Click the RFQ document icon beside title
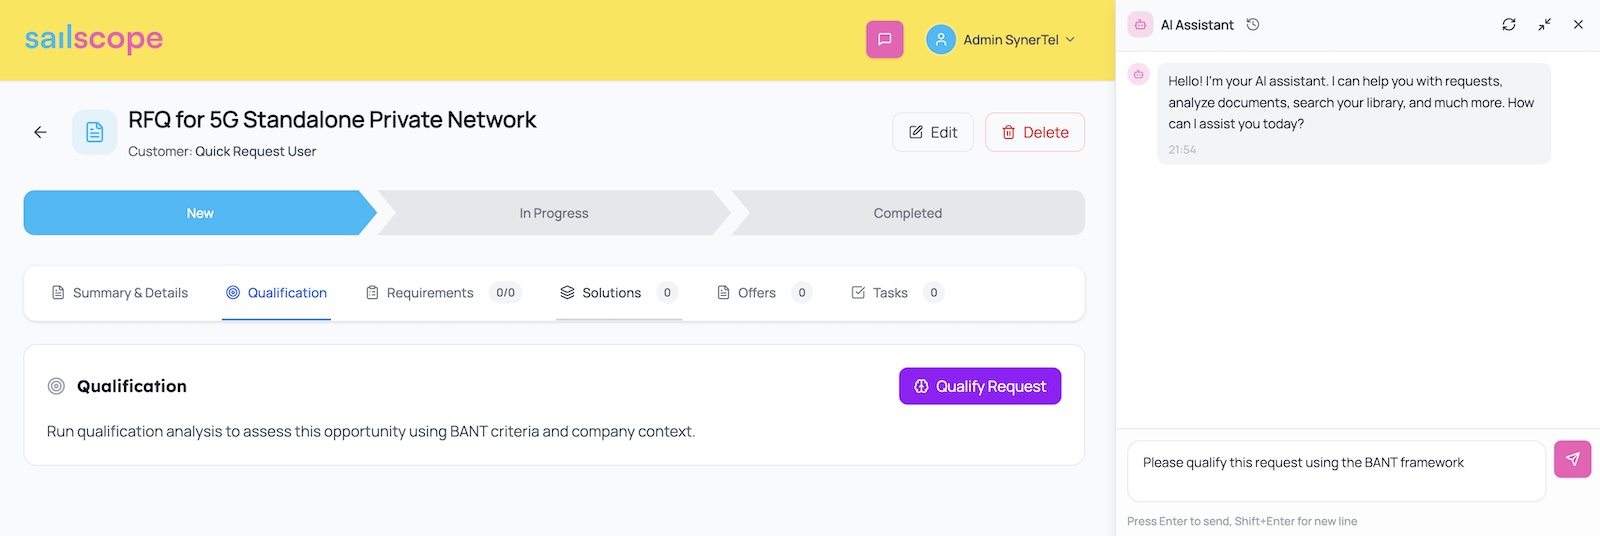1600x536 pixels. point(94,132)
